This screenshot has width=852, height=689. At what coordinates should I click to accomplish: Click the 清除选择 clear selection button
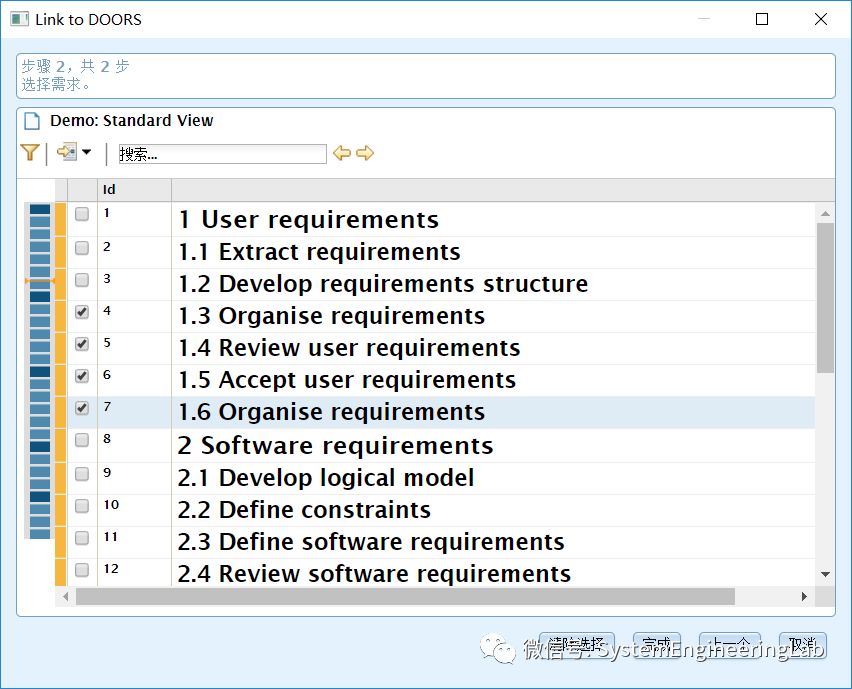(577, 646)
